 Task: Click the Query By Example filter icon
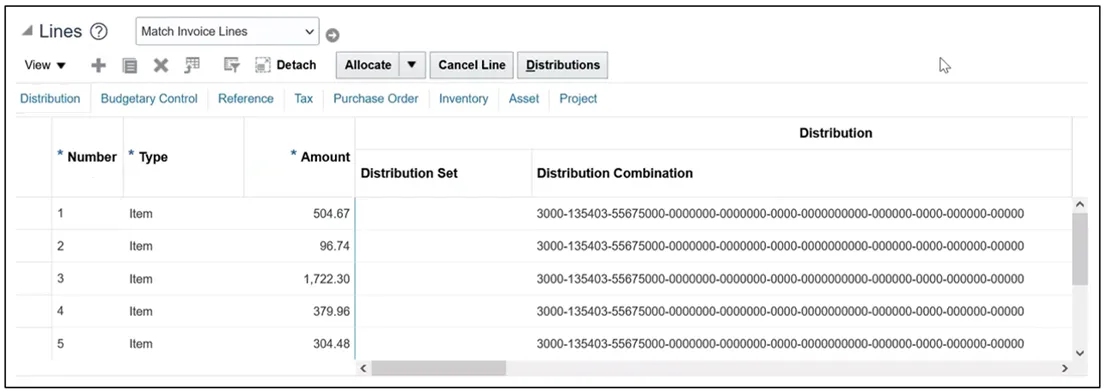231,66
